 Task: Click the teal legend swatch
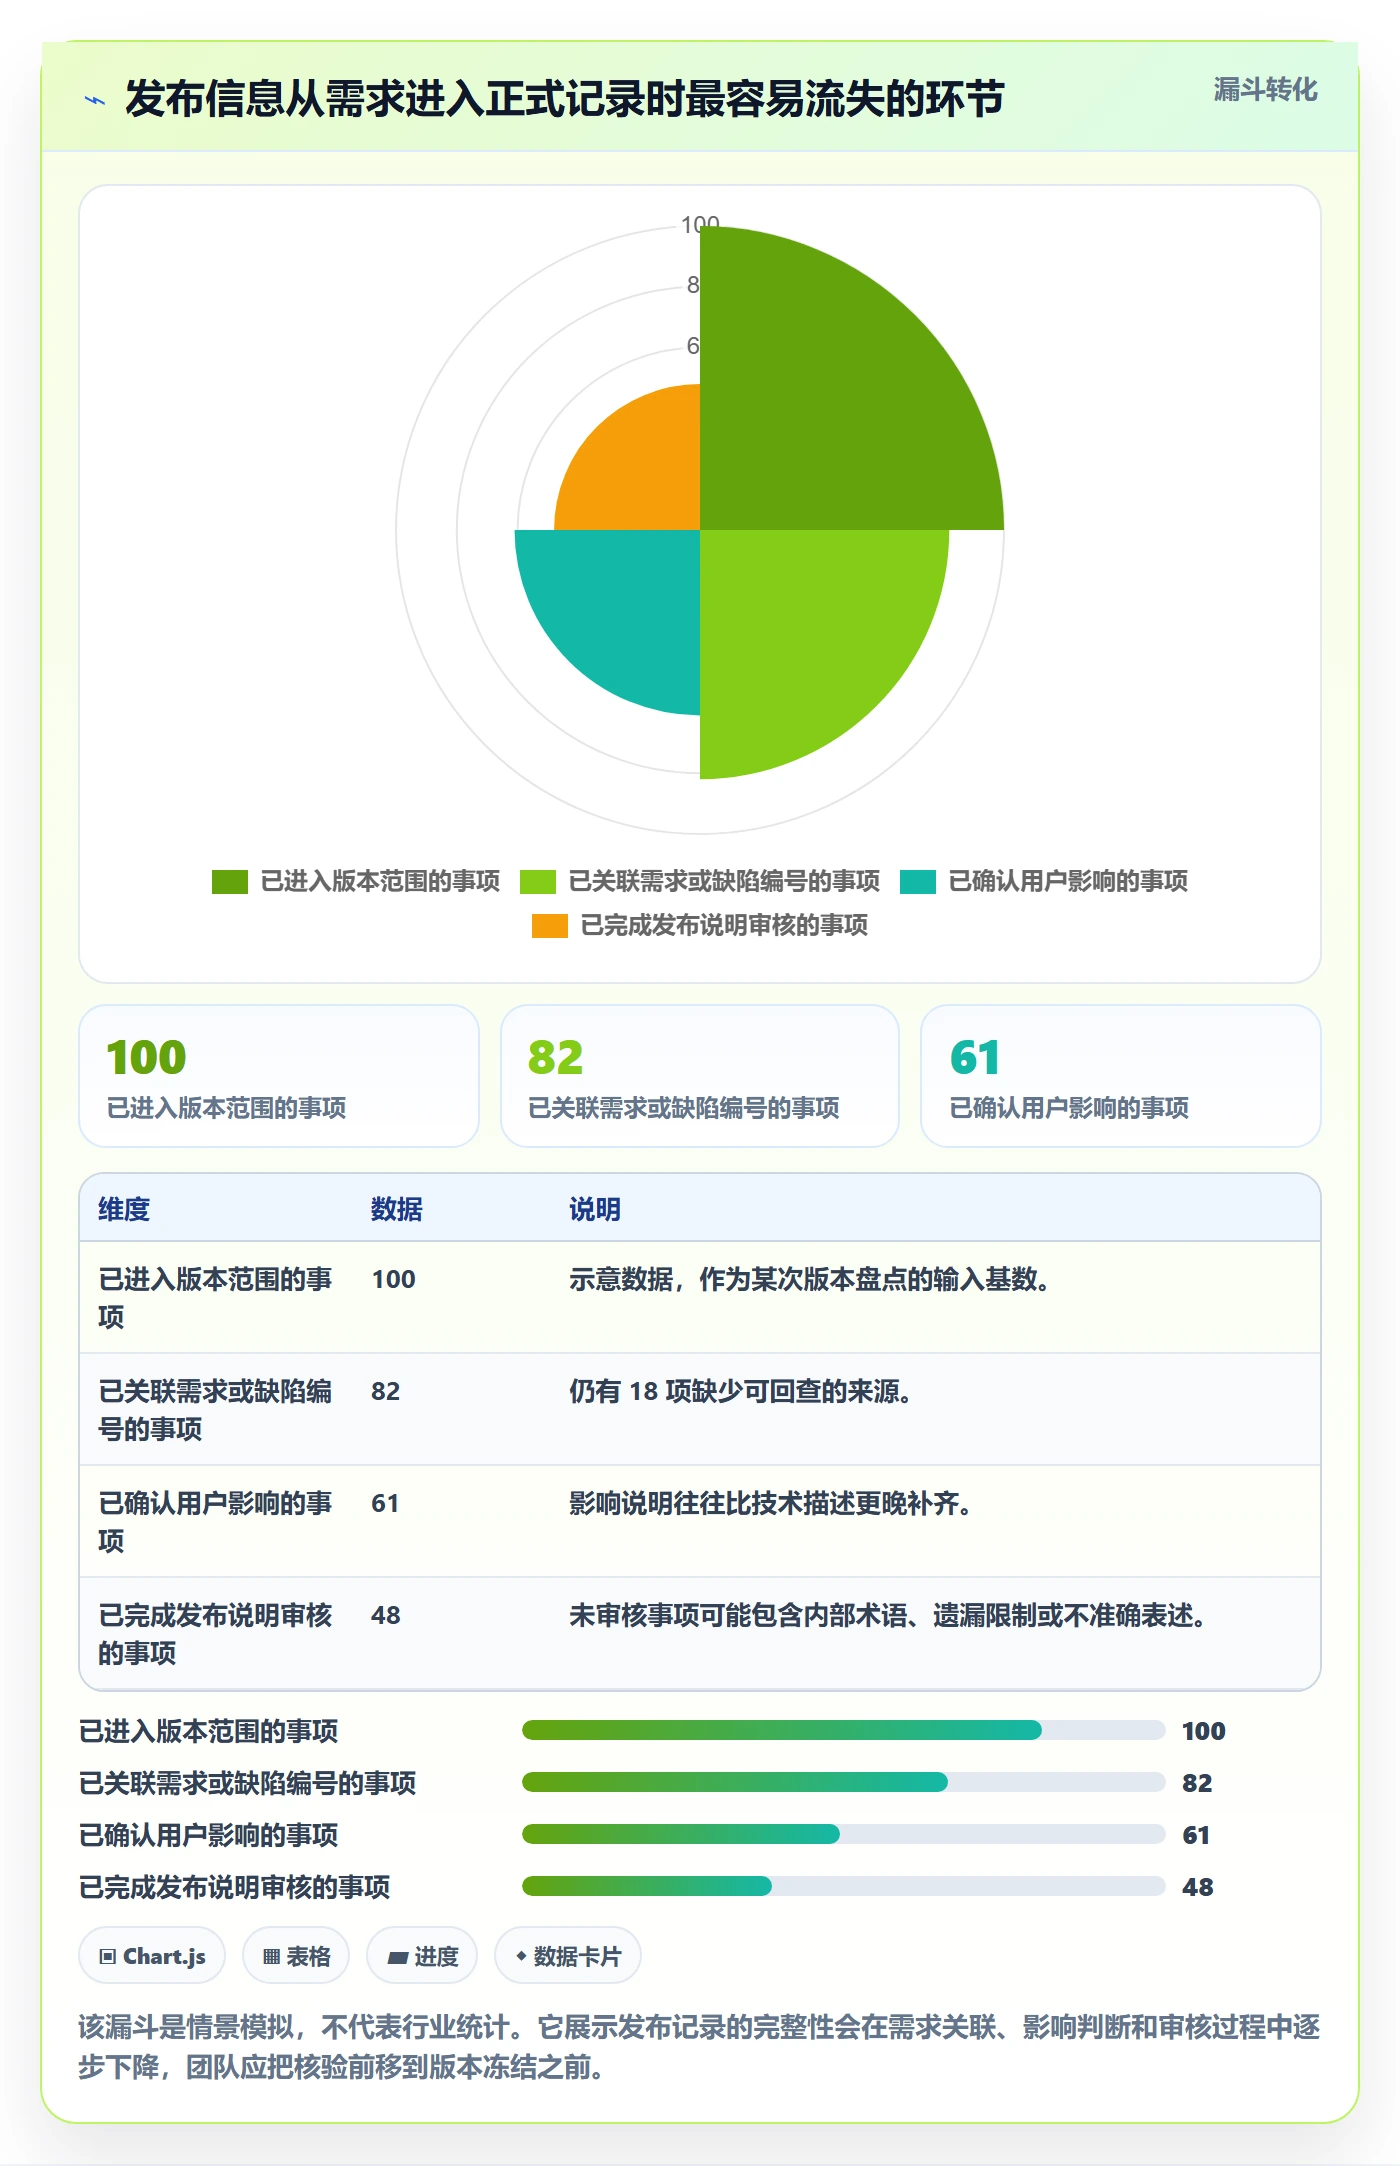918,882
